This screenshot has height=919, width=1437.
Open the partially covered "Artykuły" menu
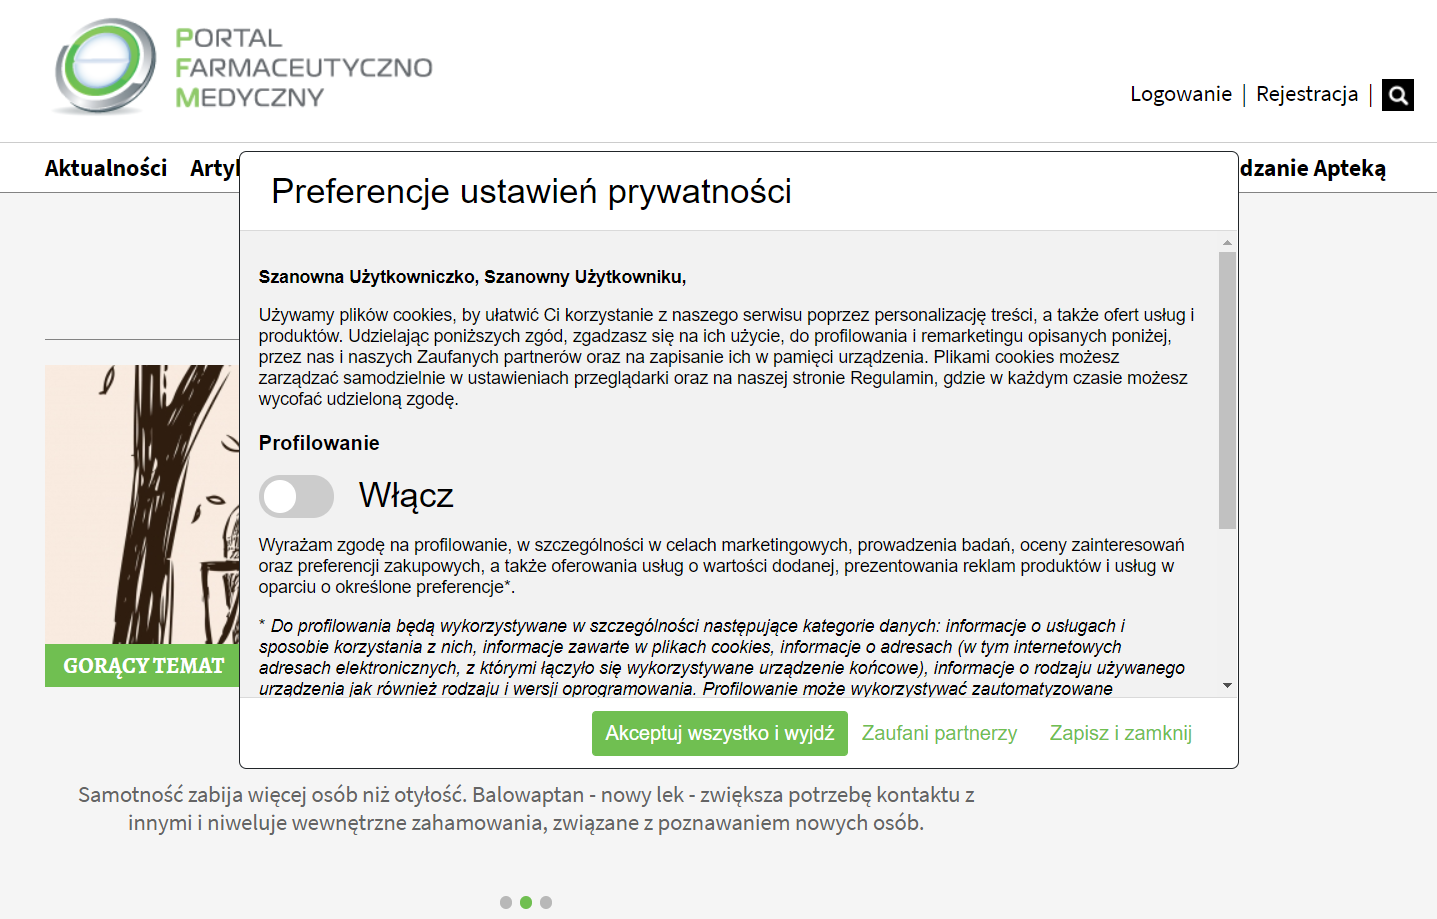pyautogui.click(x=213, y=167)
